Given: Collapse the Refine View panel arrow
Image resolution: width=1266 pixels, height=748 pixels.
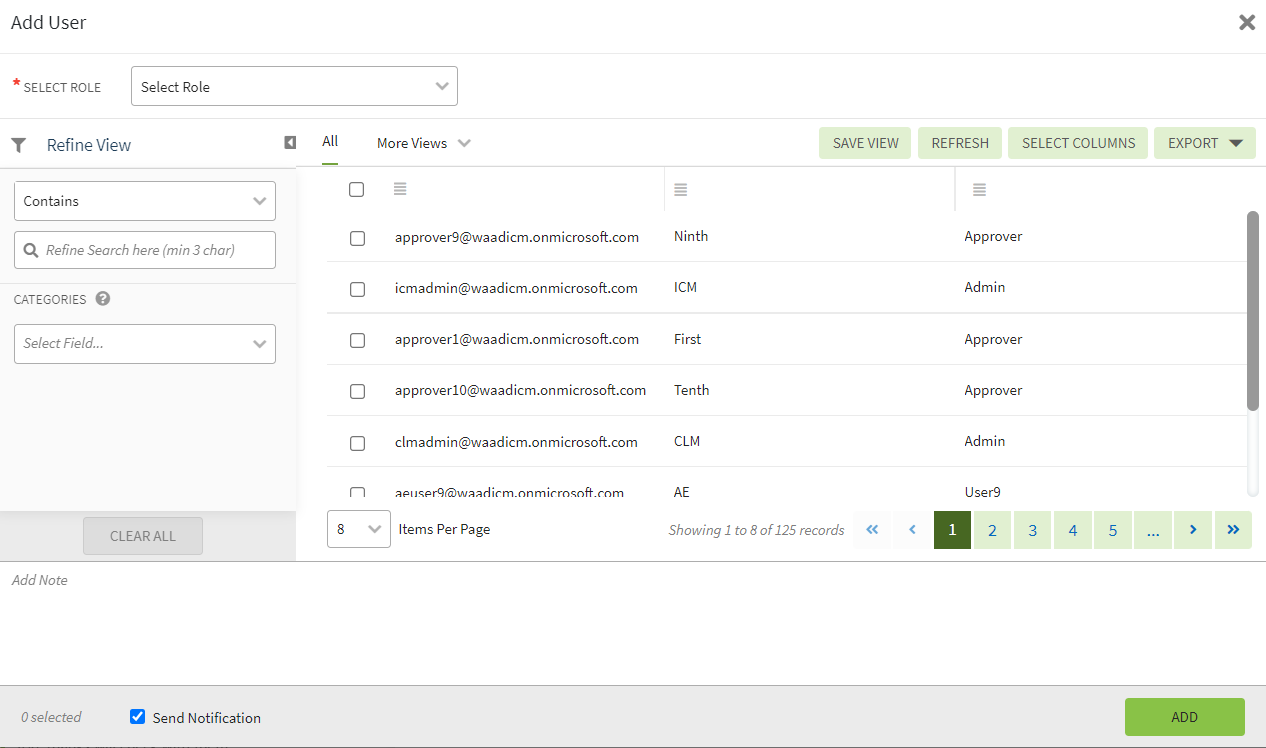Looking at the screenshot, I should click(x=290, y=143).
